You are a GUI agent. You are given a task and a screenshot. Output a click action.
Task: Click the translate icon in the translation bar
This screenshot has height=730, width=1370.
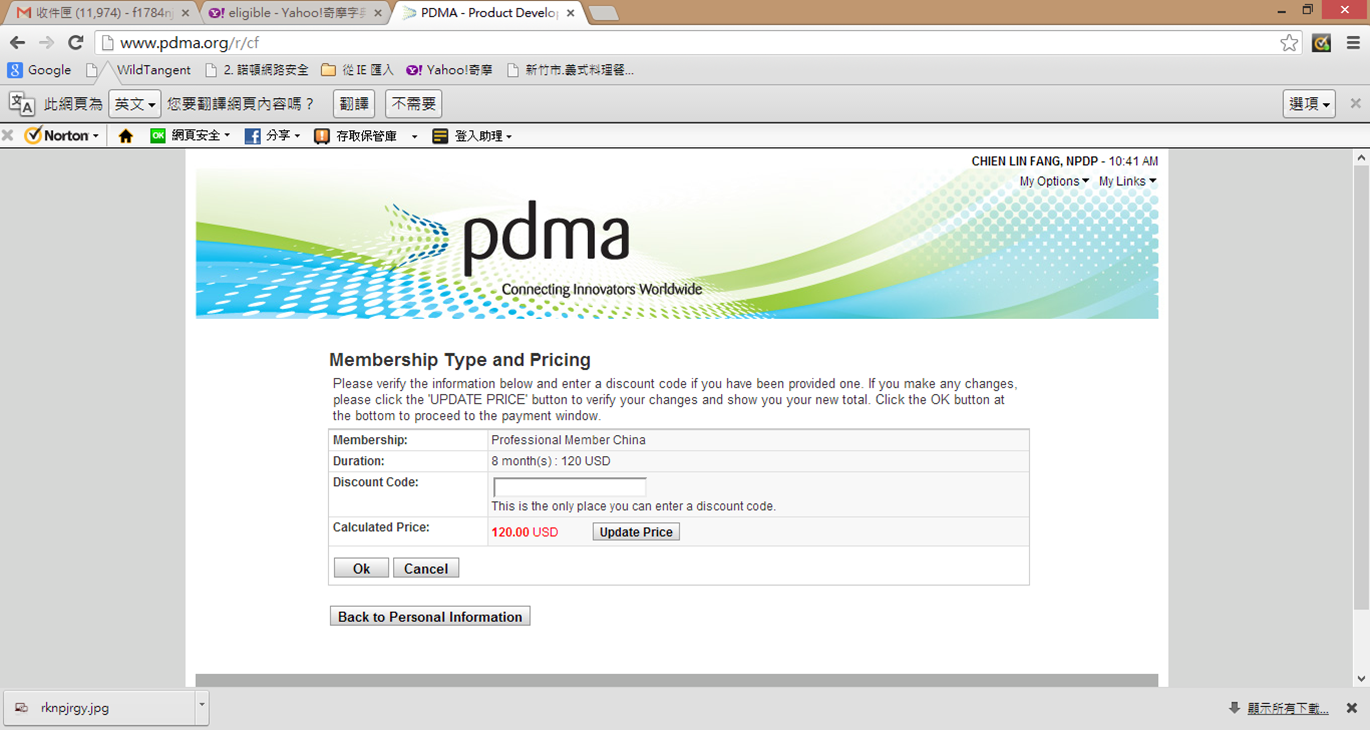pos(21,104)
